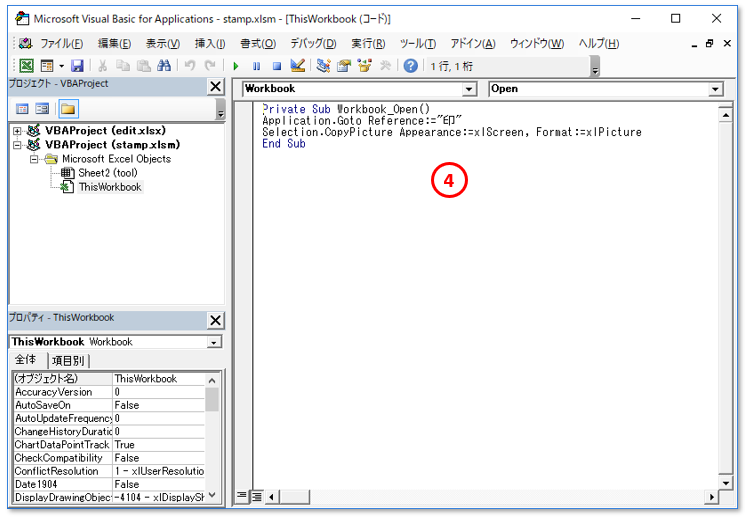Open the Open procedure dropdown
Viewport: 747px width, 522px height.
pyautogui.click(x=715, y=89)
